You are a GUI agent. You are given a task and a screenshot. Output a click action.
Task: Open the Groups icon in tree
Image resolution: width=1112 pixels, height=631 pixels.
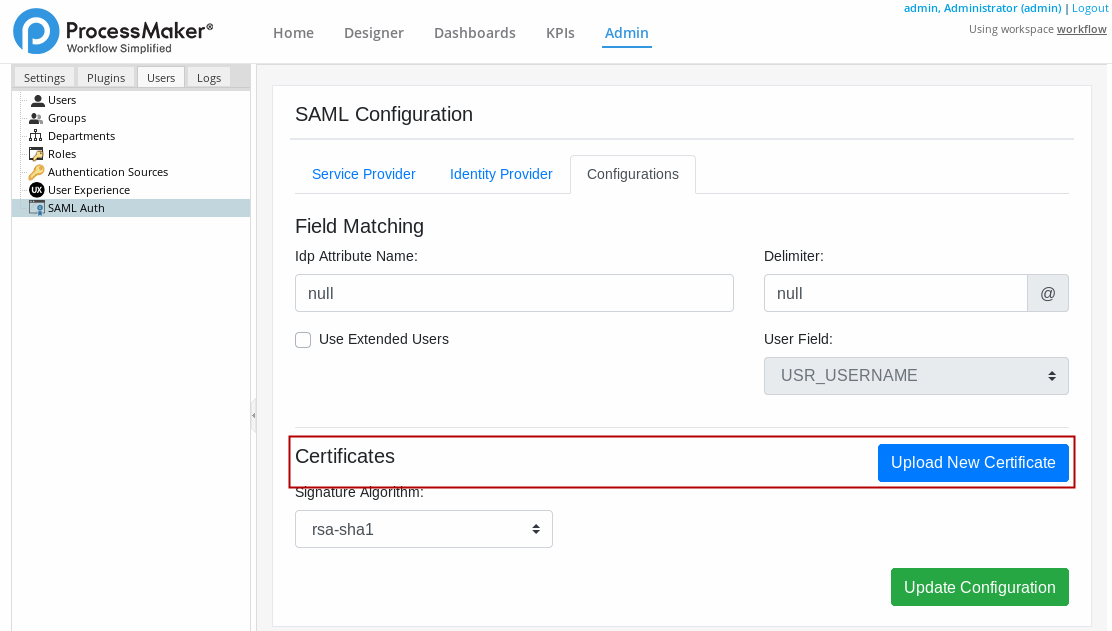[37, 118]
